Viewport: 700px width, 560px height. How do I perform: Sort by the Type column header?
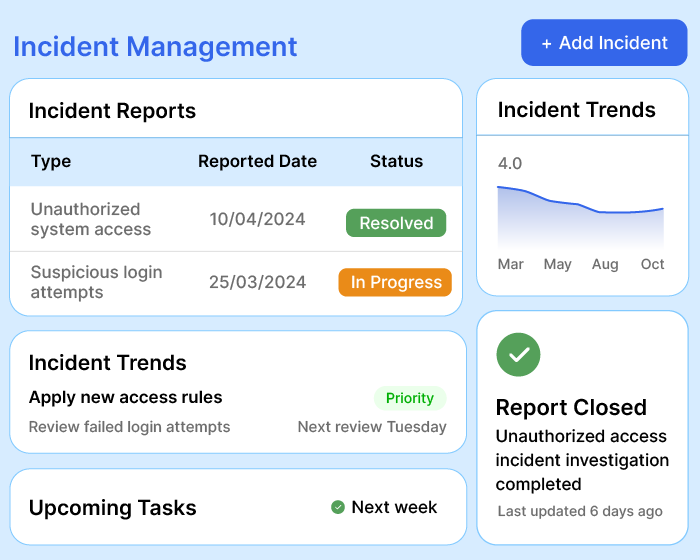[51, 161]
